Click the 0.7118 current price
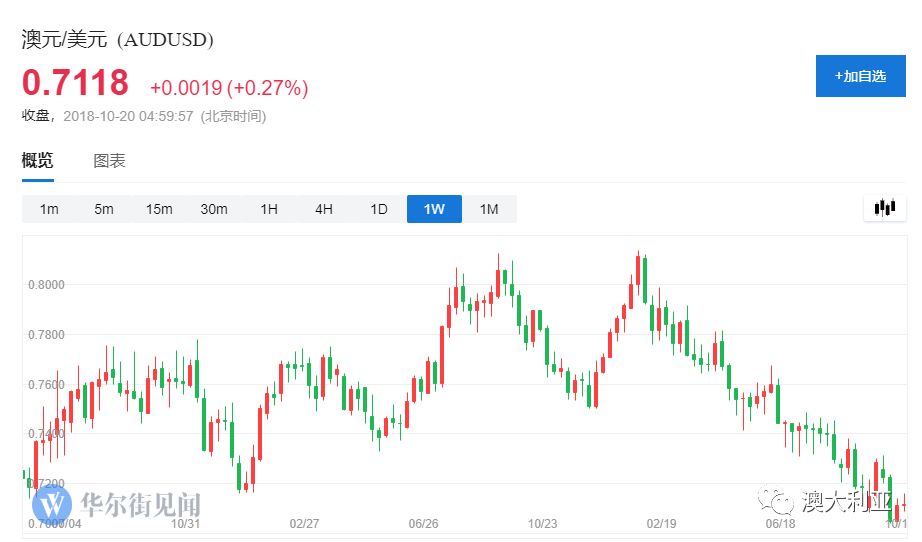The height and width of the screenshot is (542, 922). [76, 82]
